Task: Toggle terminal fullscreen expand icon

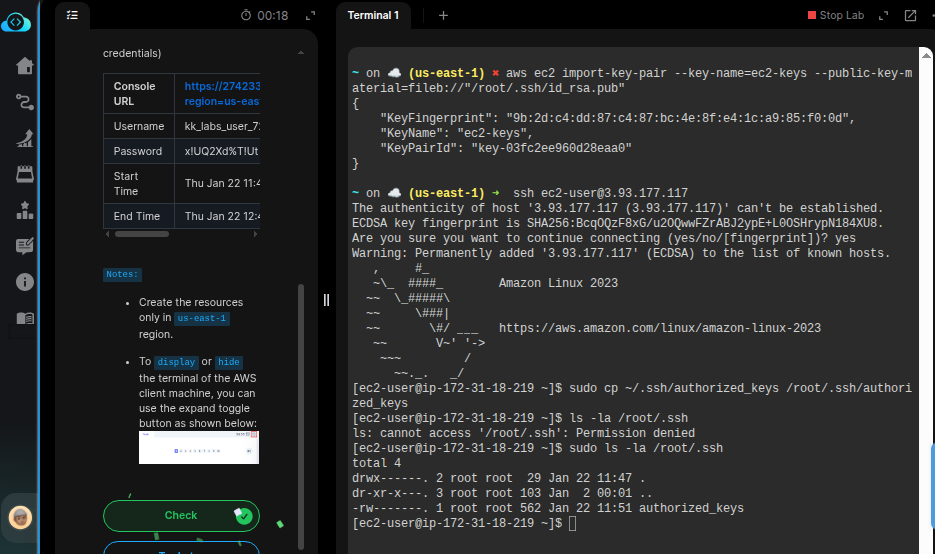Action: point(883,15)
